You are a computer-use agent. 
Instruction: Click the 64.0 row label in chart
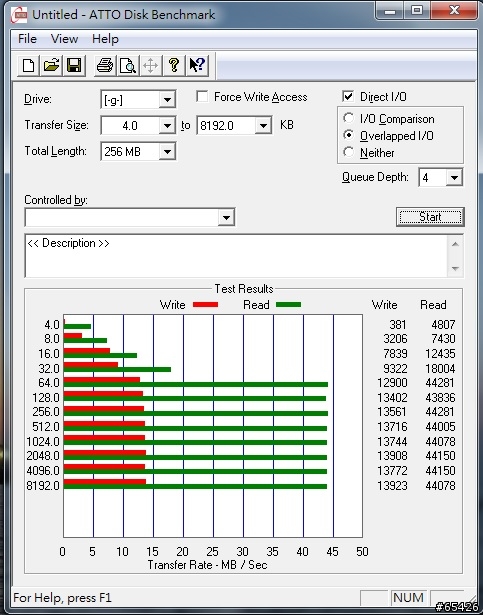pos(49,382)
